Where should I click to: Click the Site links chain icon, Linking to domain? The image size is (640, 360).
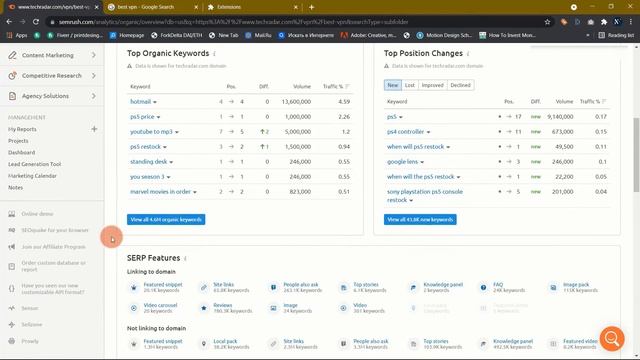[204, 287]
